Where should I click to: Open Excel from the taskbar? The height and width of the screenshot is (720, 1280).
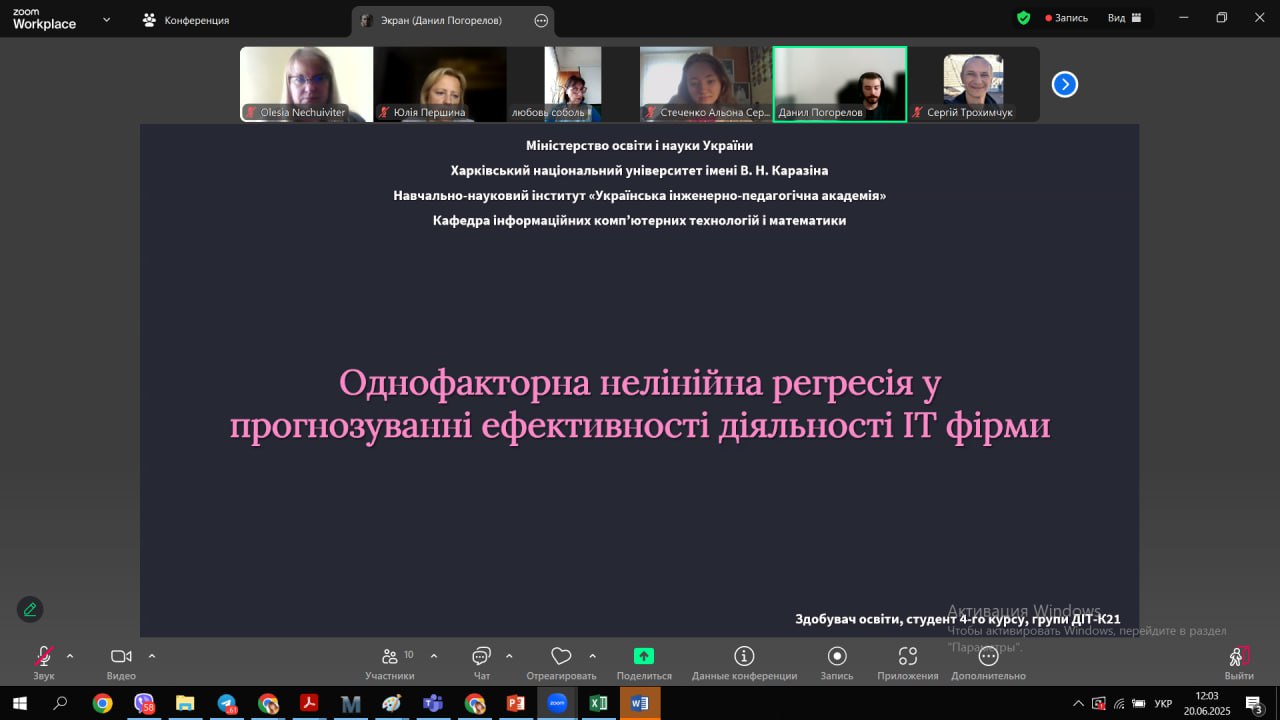coord(598,703)
